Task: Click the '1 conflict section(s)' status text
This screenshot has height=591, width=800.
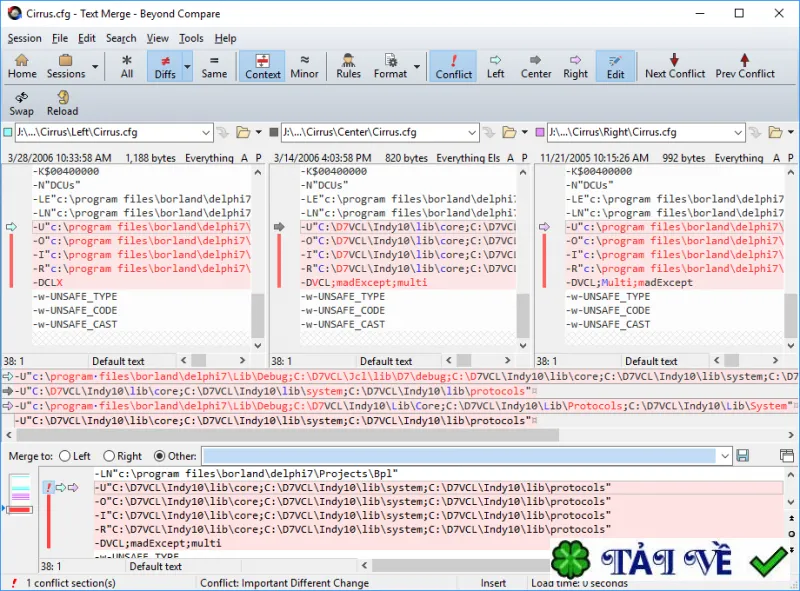Action: 71,583
